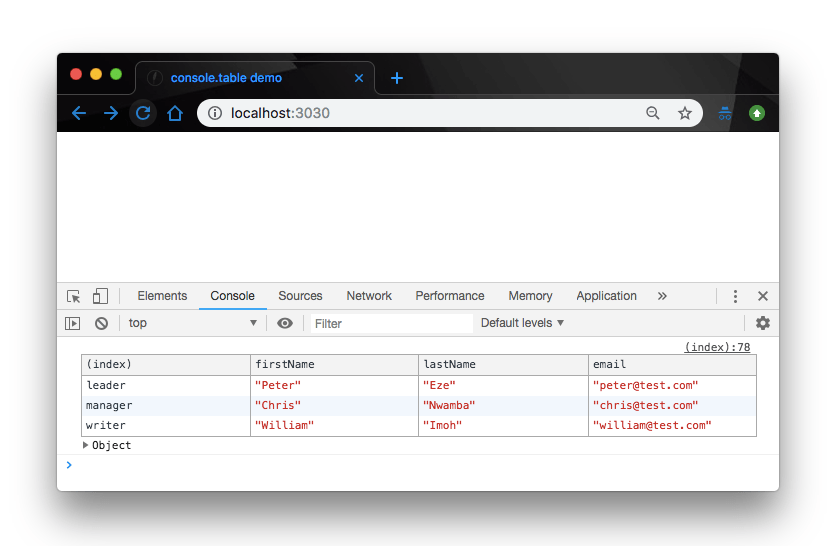Image resolution: width=839 pixels, height=546 pixels.
Task: Open console settings gear
Action: coord(762,323)
